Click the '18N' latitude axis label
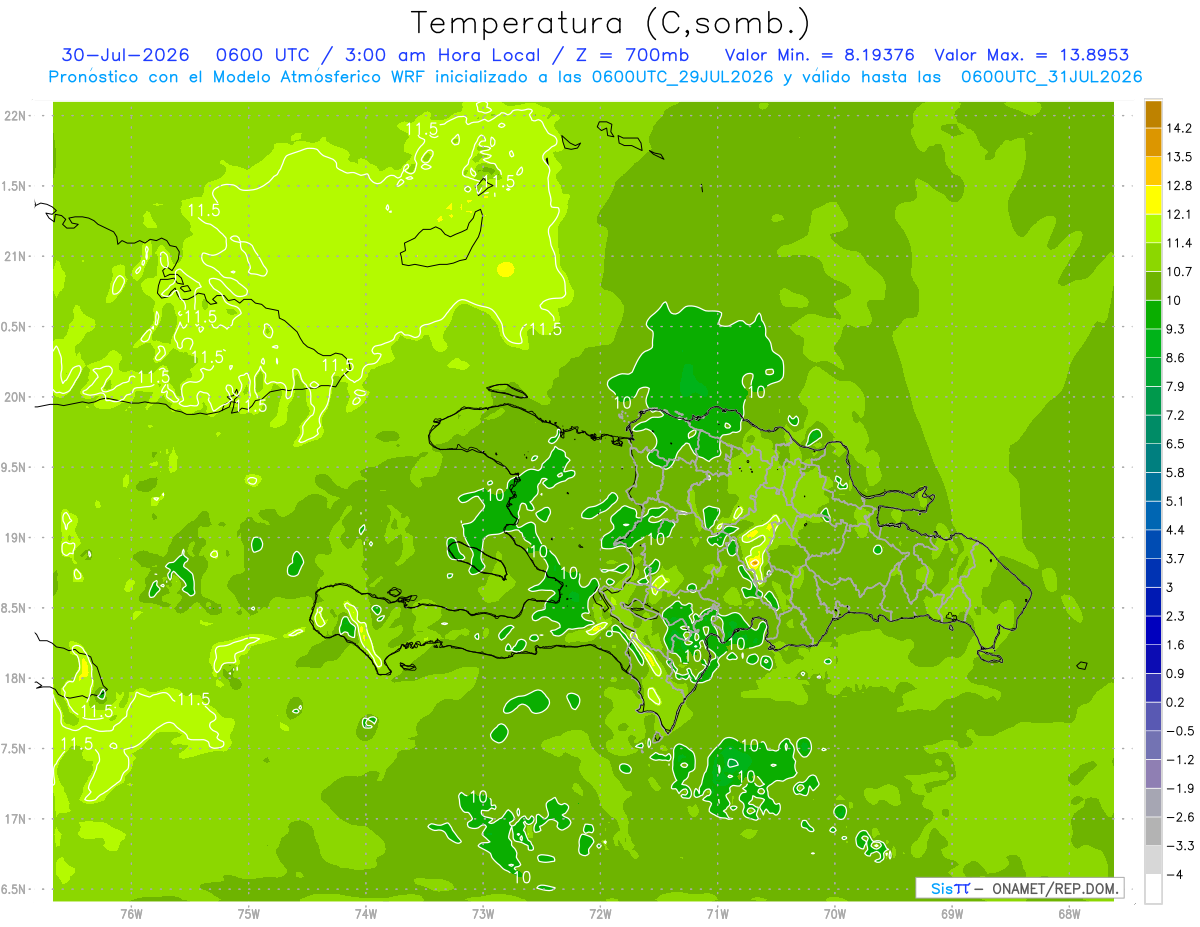This screenshot has height=927, width=1200. pyautogui.click(x=15, y=679)
